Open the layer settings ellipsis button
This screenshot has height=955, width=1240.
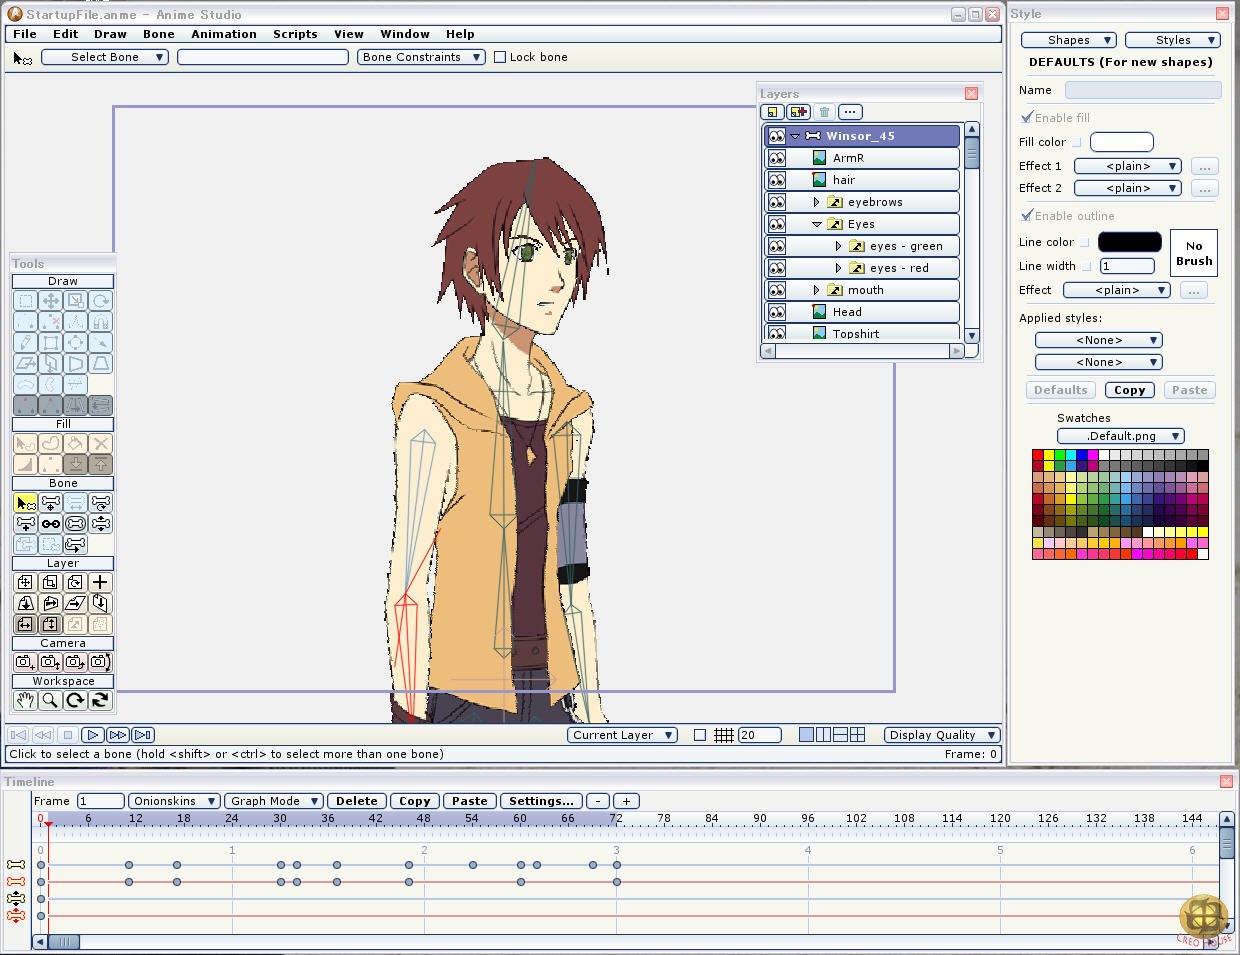(x=850, y=112)
